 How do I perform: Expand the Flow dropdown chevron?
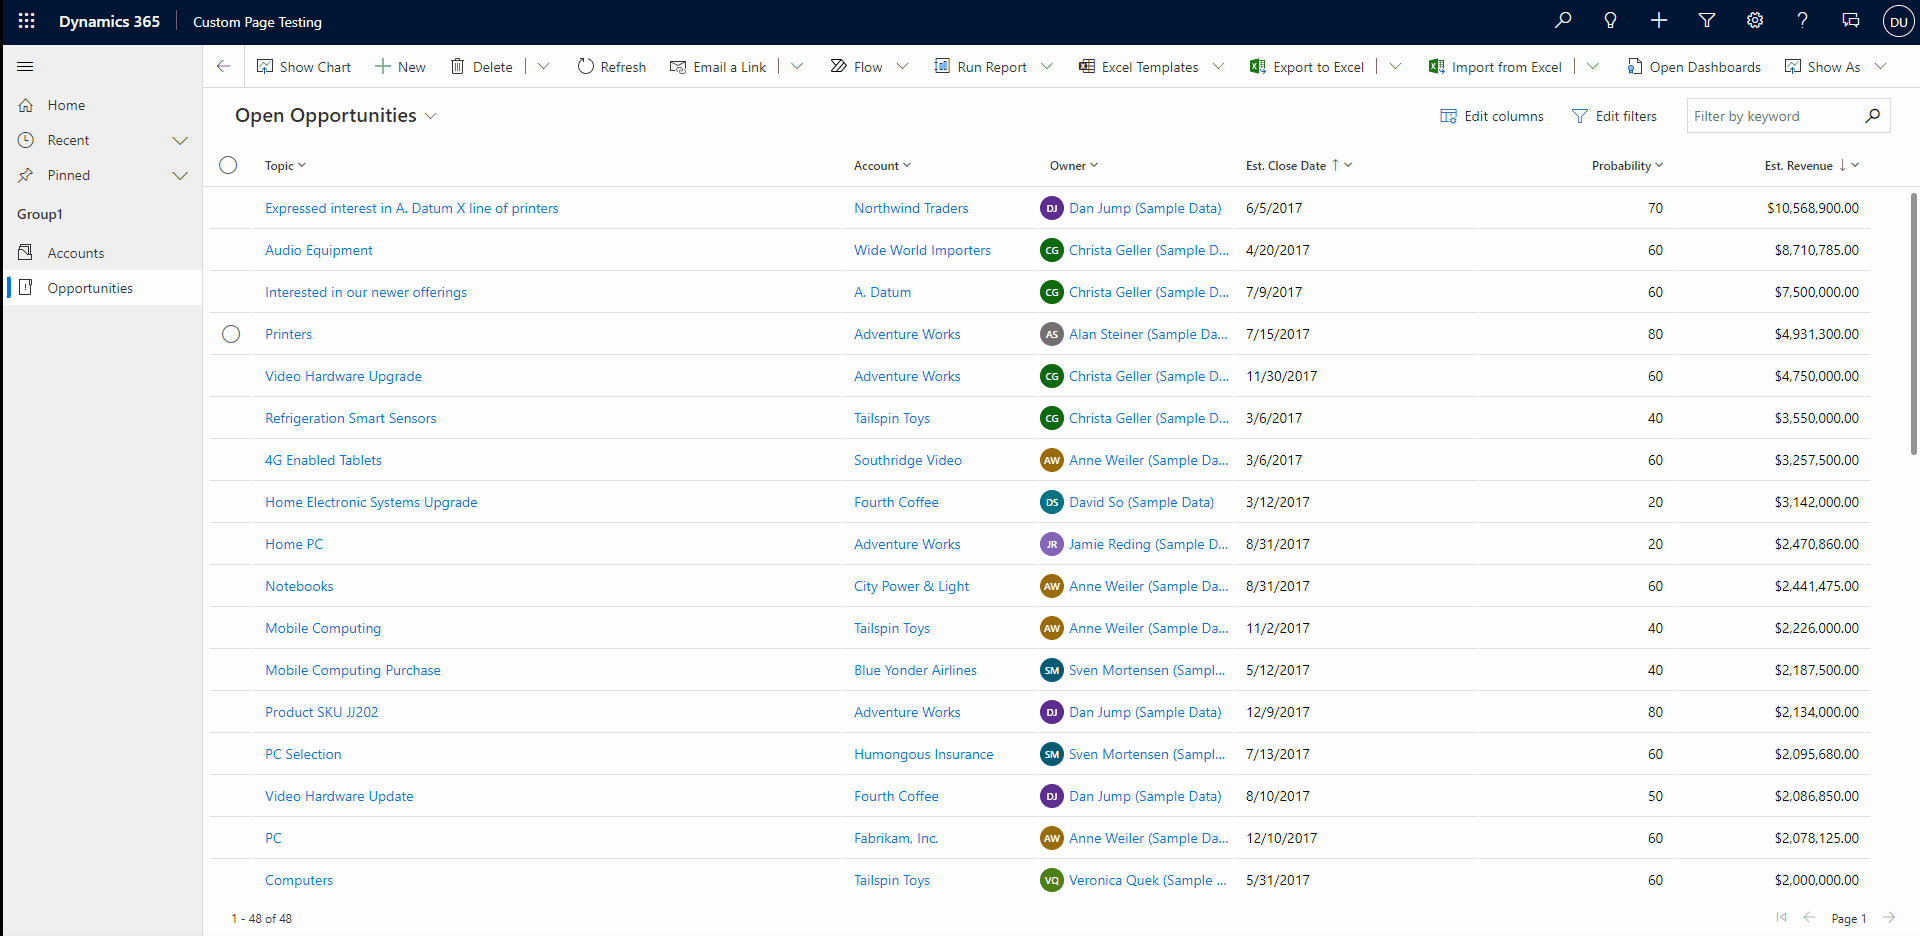click(902, 67)
